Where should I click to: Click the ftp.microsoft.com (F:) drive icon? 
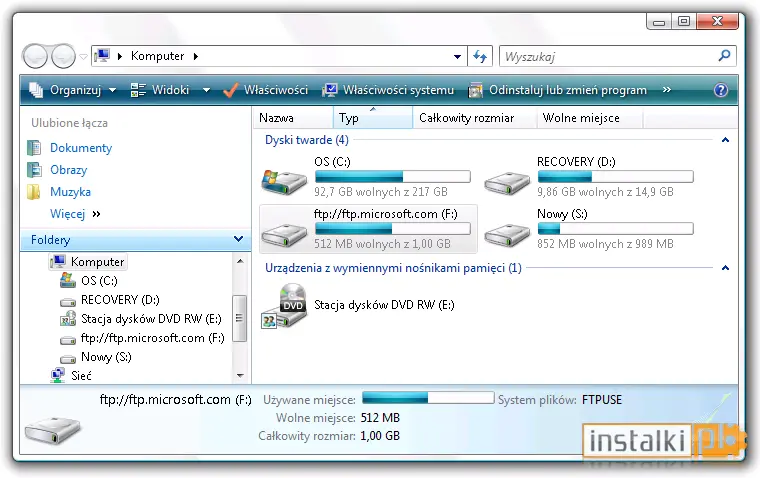284,235
